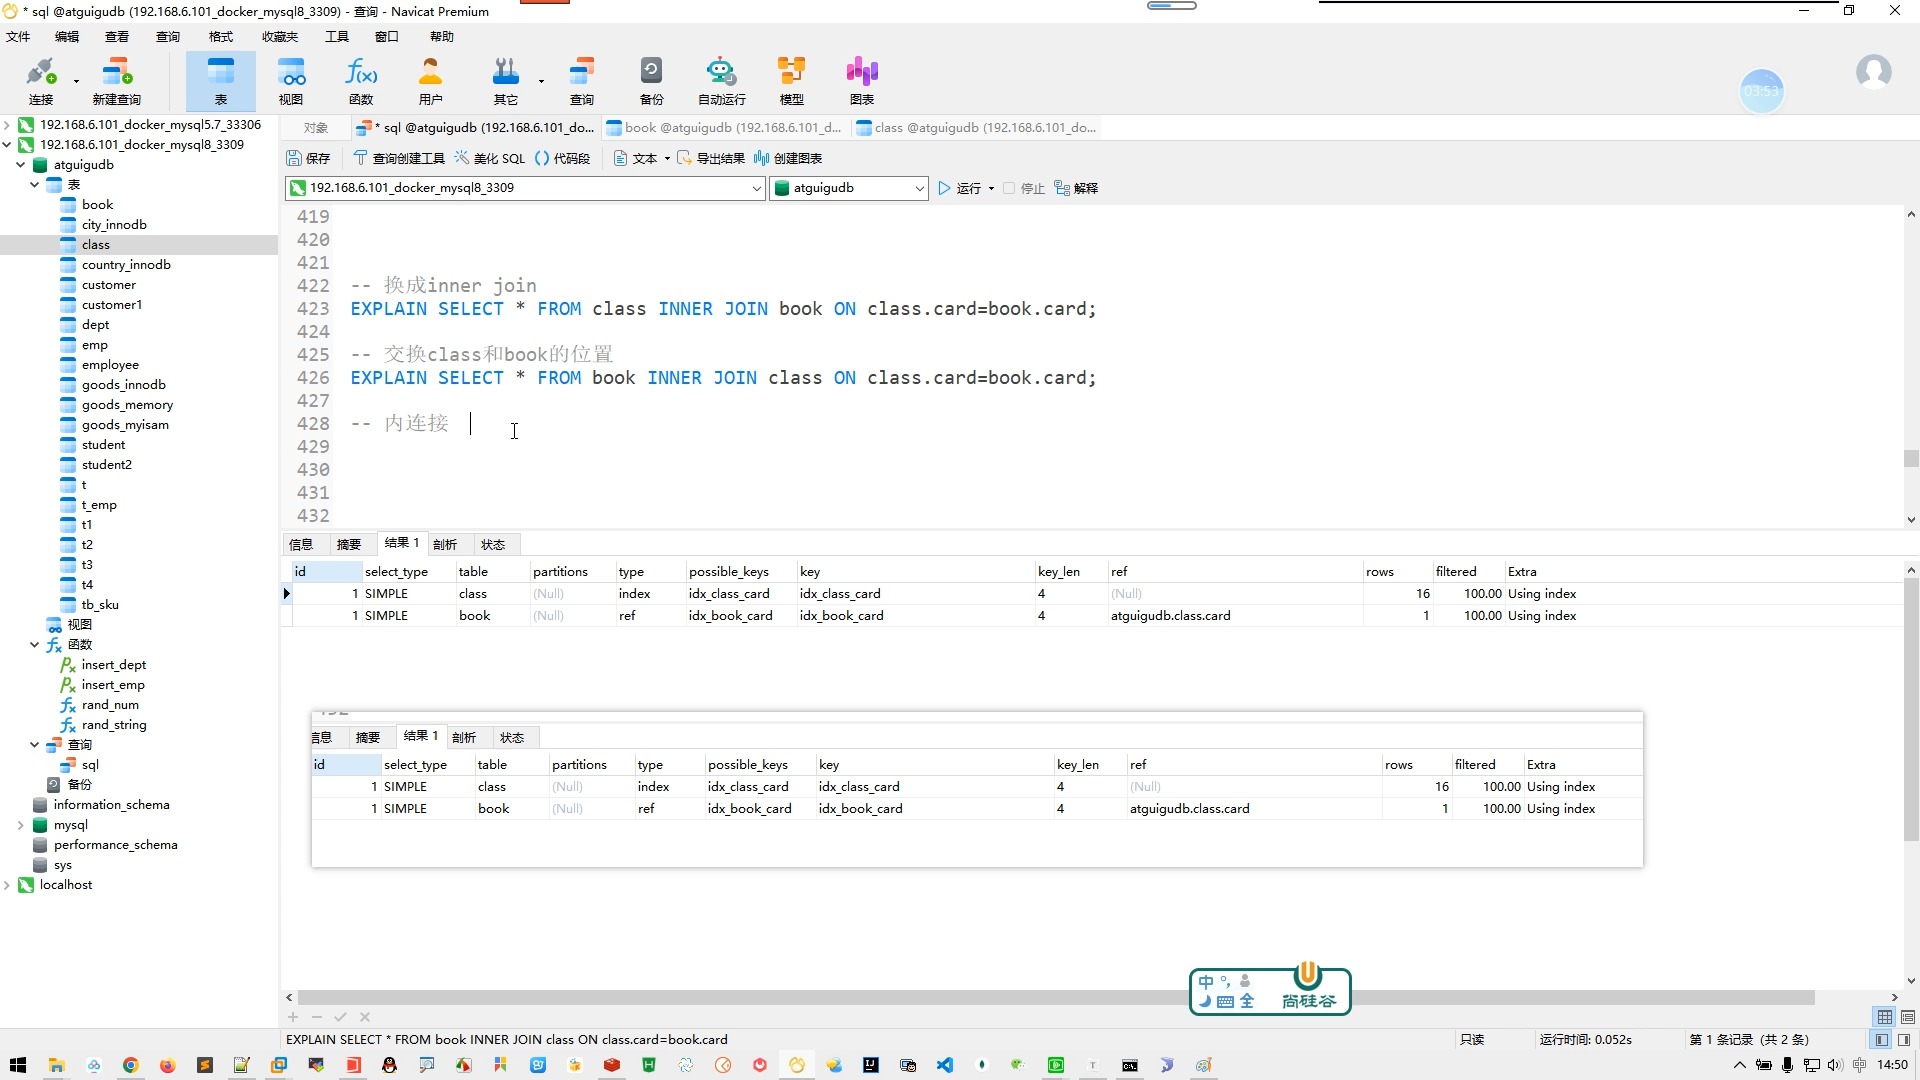Open the connection selector dropdown
This screenshot has width=1920, height=1080.
point(756,188)
